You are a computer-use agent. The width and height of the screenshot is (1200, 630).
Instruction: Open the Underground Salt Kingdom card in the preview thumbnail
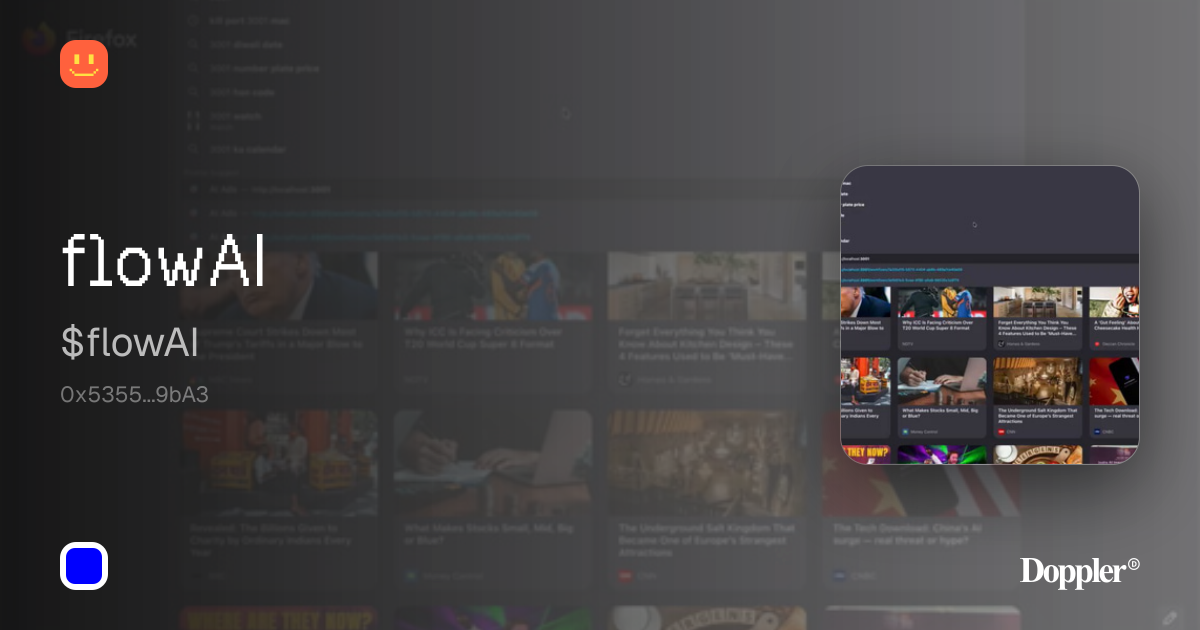click(x=1038, y=397)
